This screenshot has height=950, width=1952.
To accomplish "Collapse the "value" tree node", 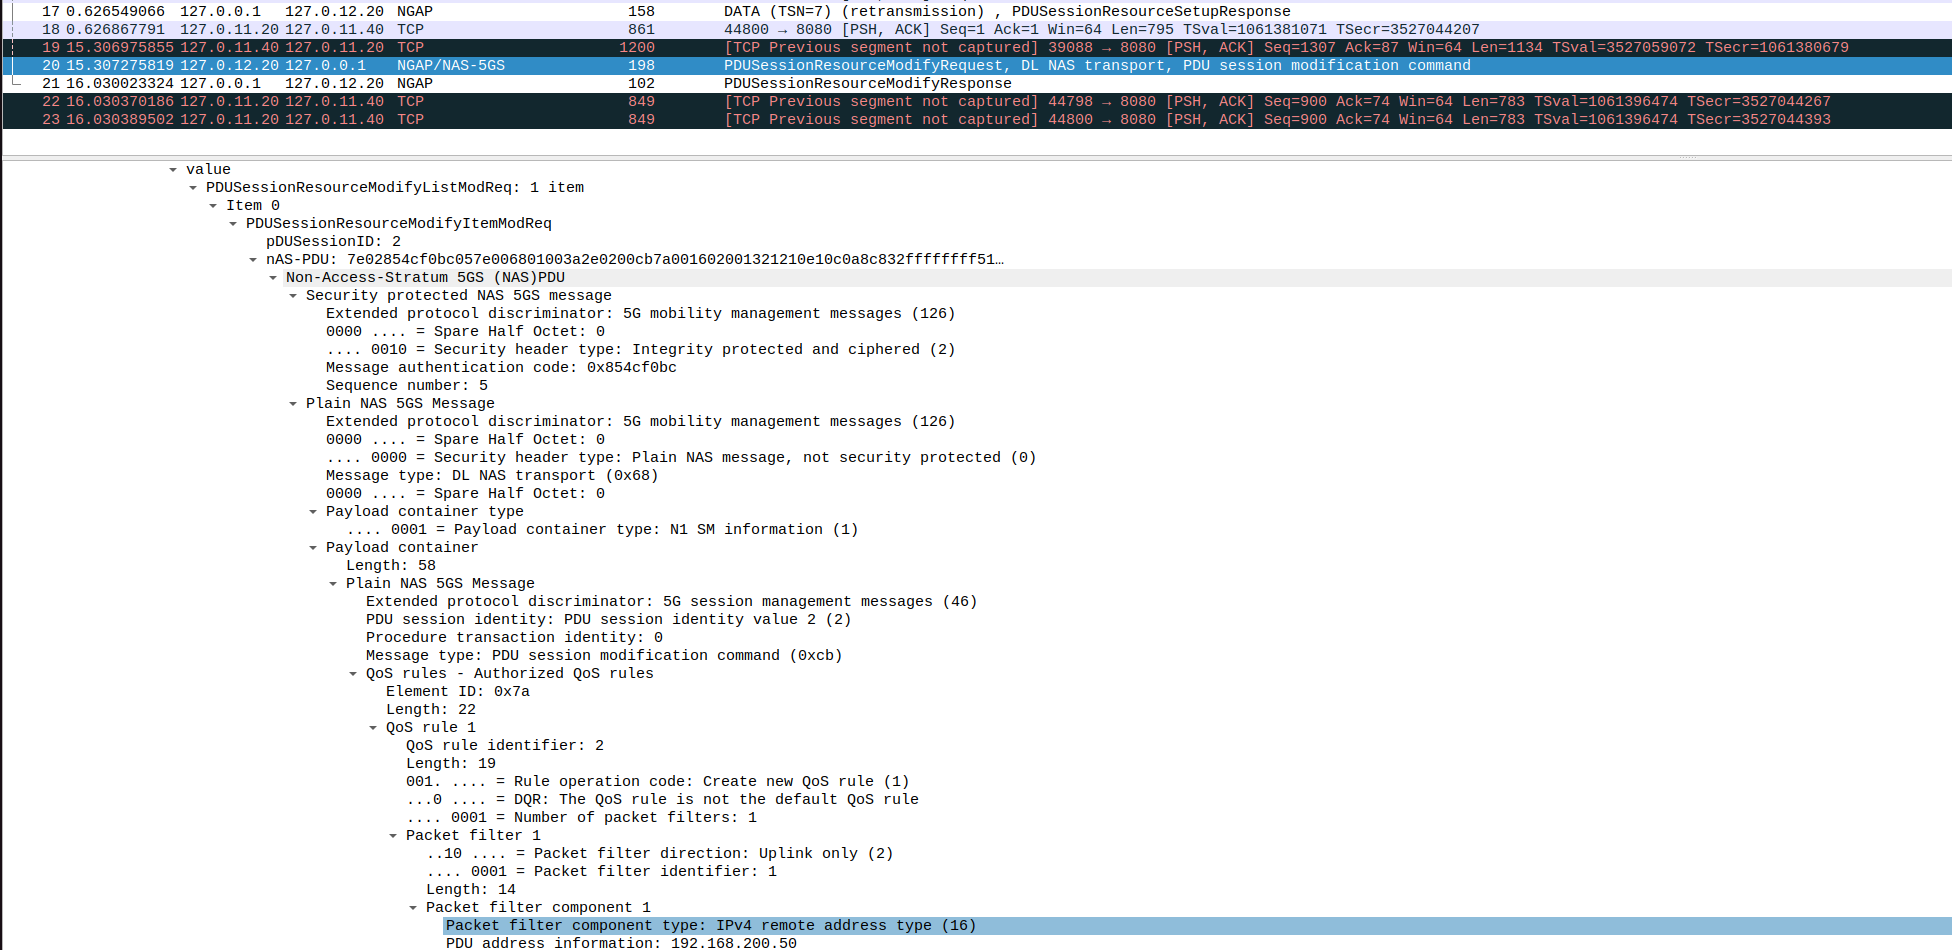I will (x=174, y=169).
